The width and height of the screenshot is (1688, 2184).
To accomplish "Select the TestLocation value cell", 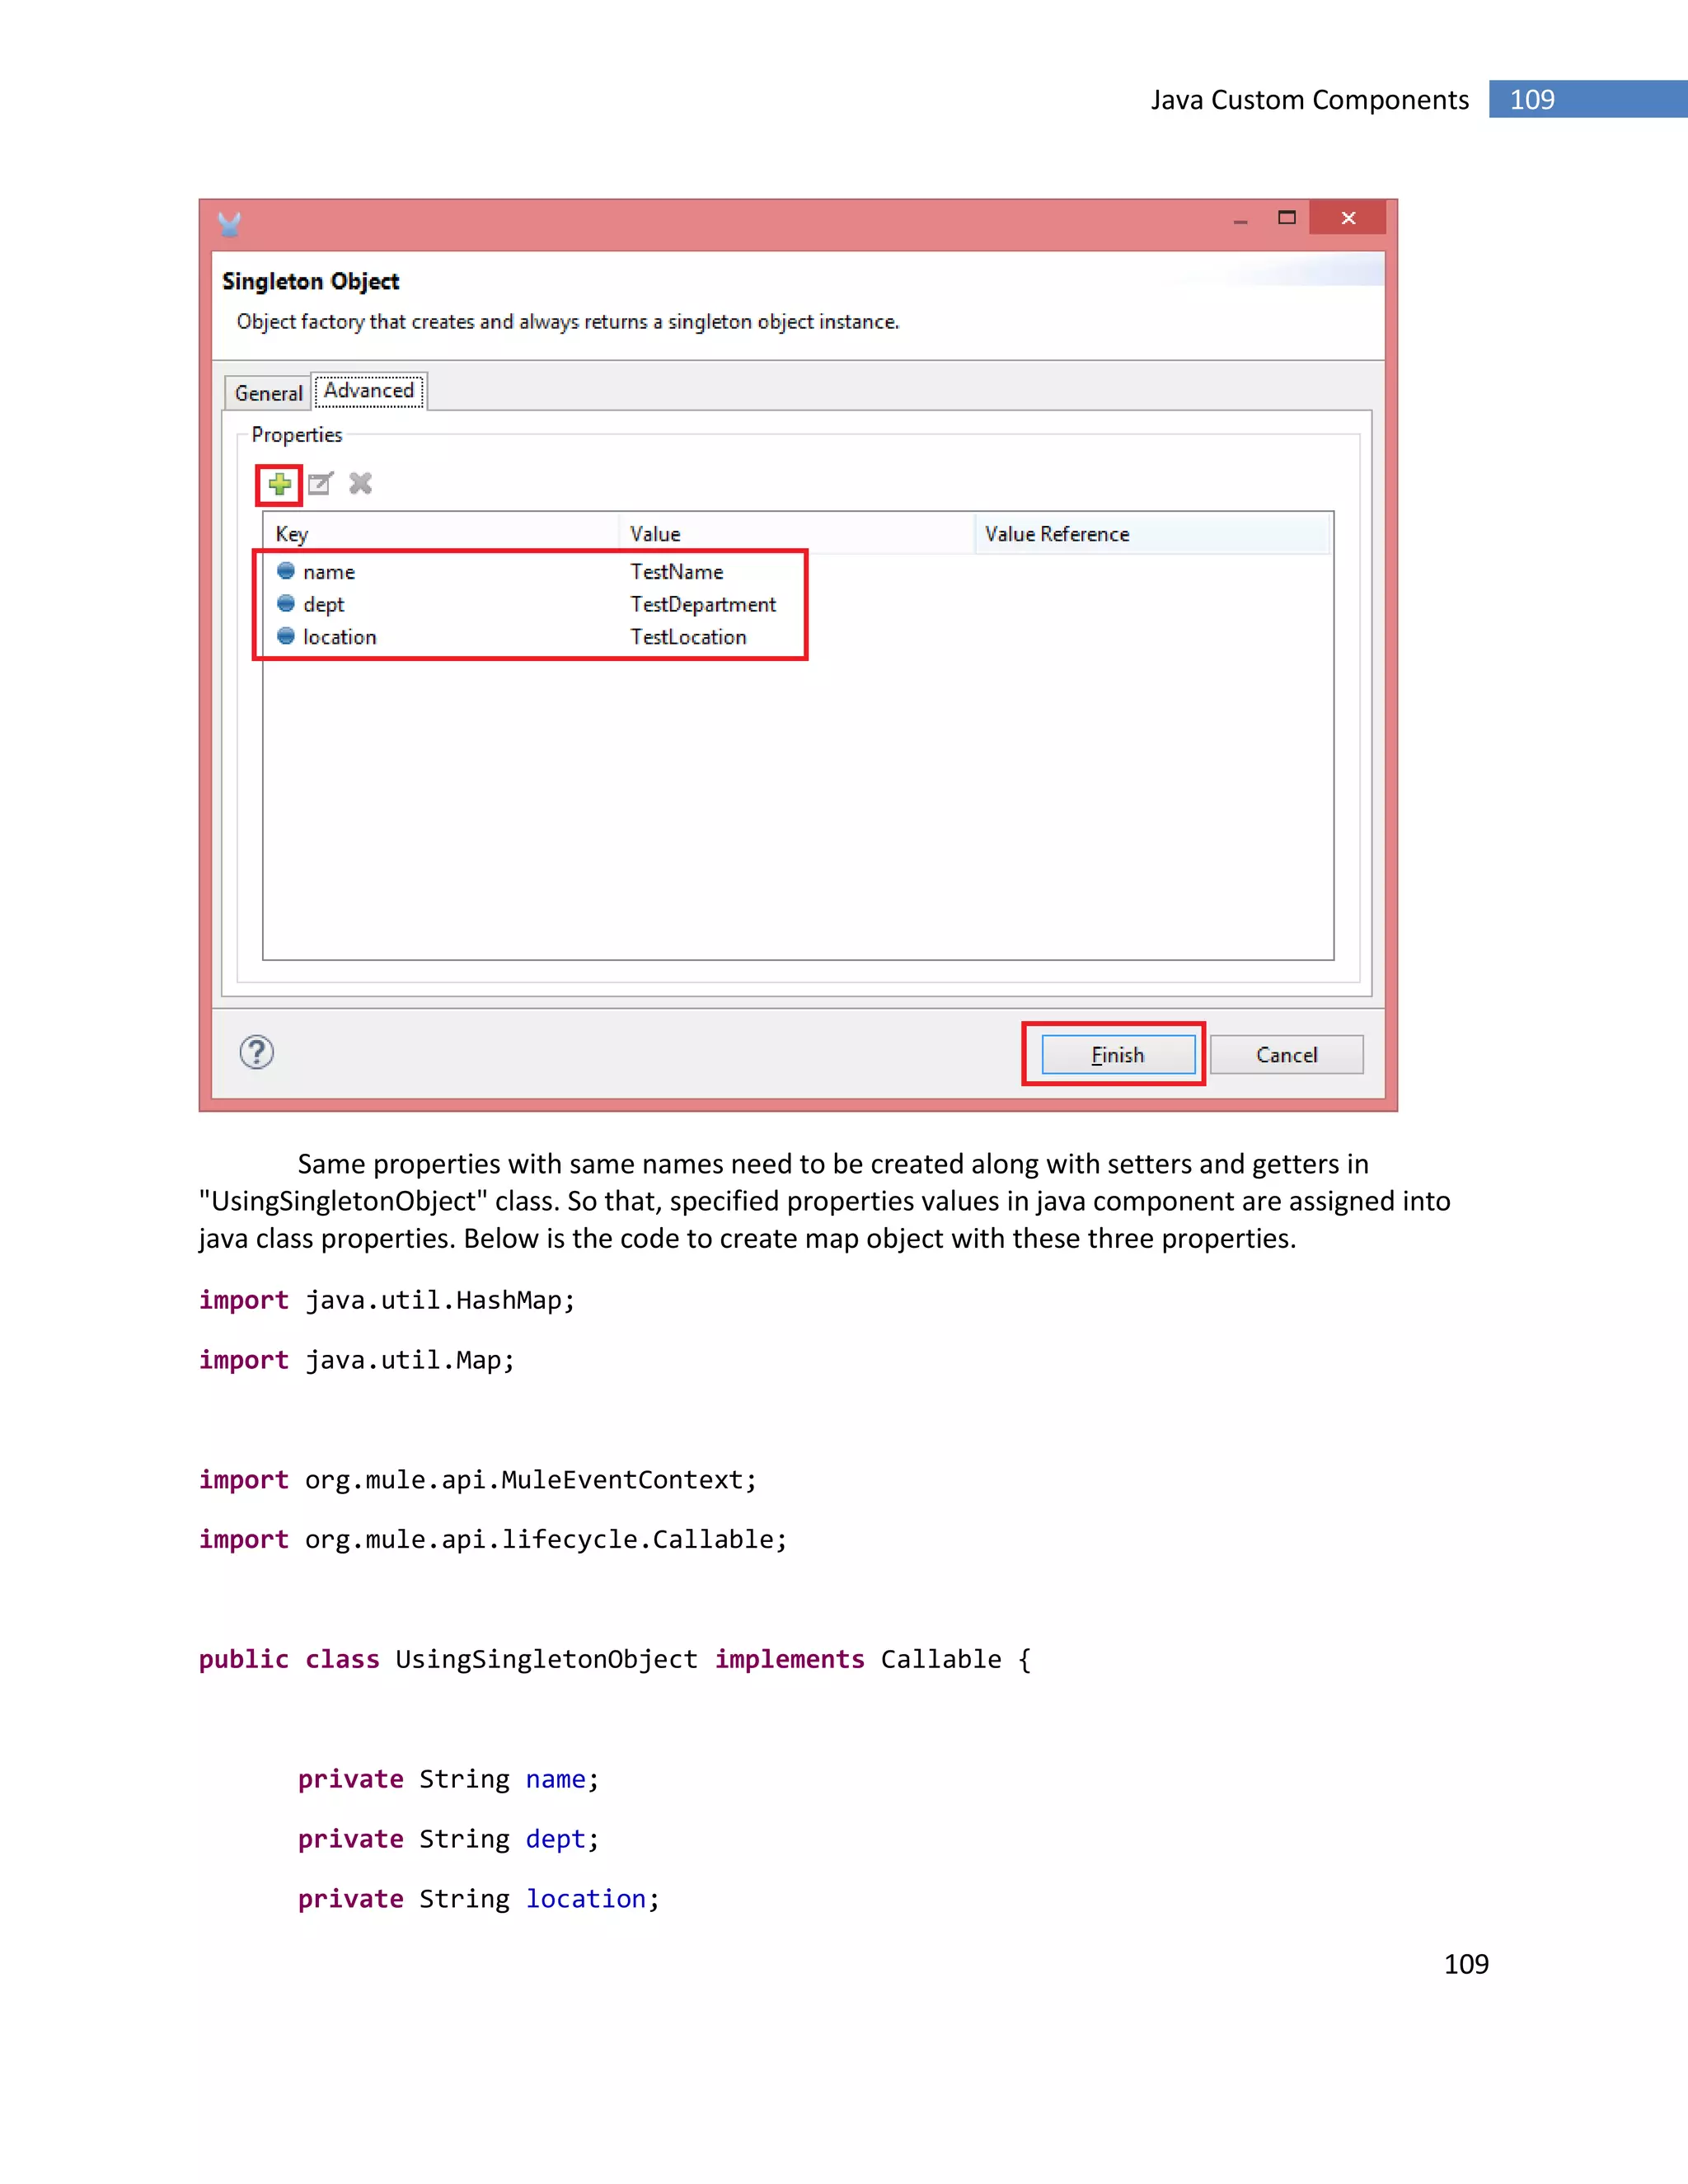I will coord(688,637).
